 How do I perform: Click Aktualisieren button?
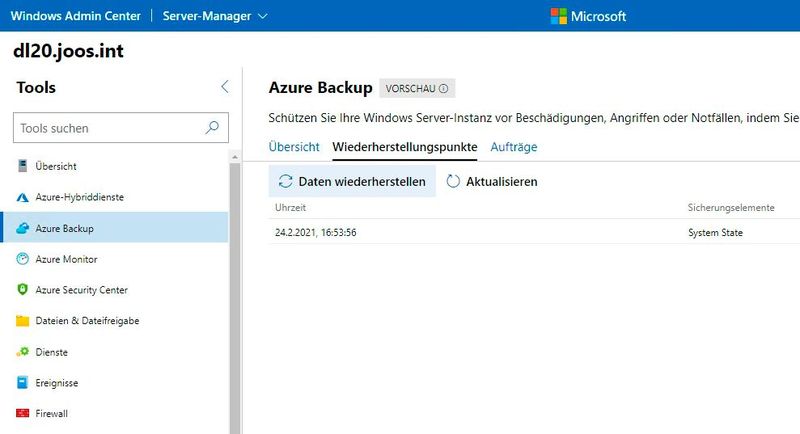491,181
